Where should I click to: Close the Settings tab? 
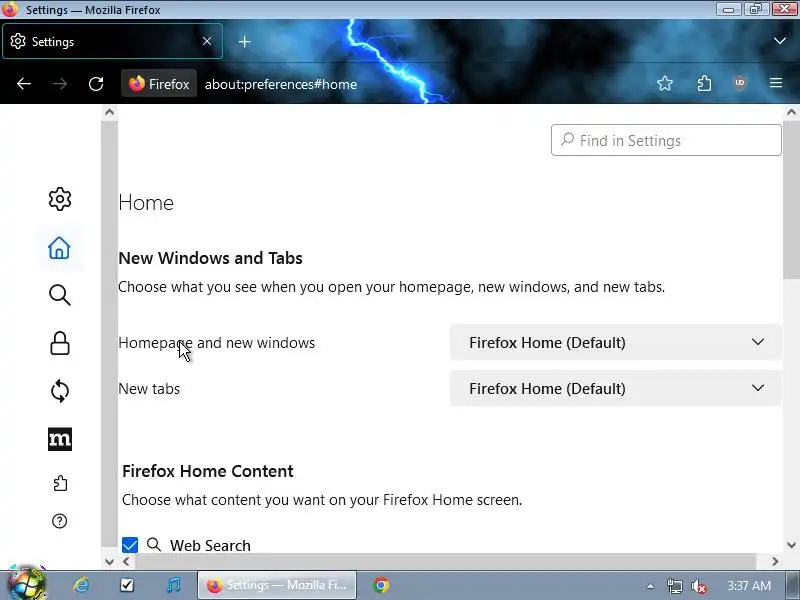click(207, 41)
